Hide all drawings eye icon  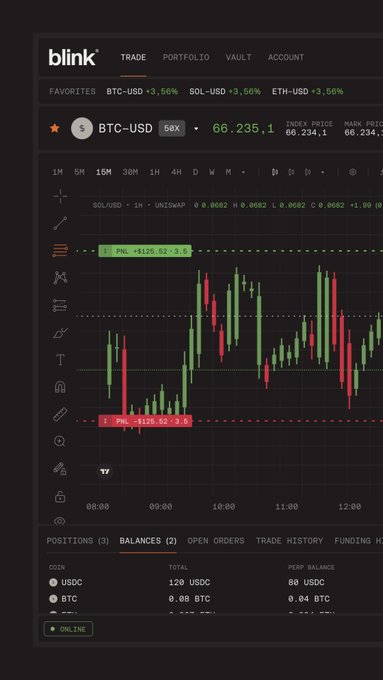[60, 521]
